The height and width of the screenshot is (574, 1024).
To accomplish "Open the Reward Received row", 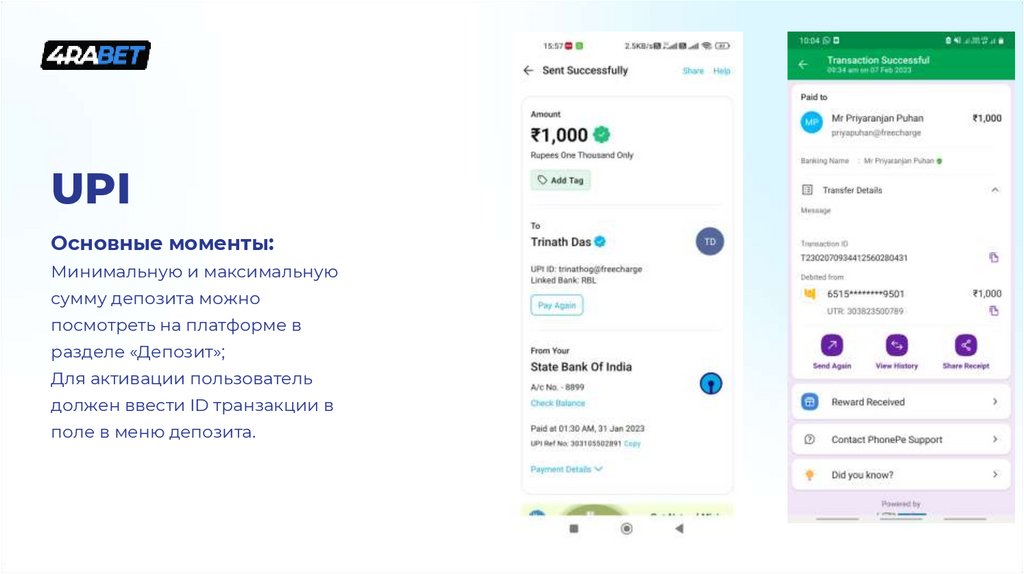I will click(x=900, y=402).
